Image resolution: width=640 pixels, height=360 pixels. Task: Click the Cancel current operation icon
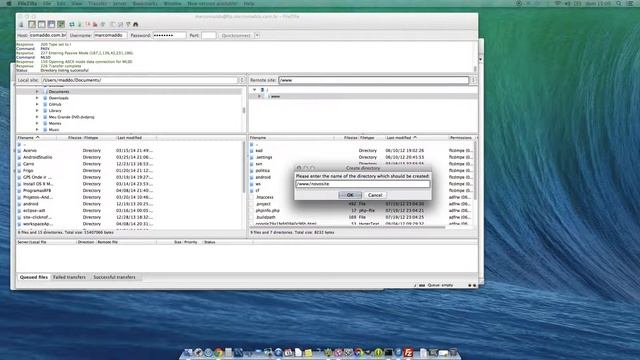(88, 24)
